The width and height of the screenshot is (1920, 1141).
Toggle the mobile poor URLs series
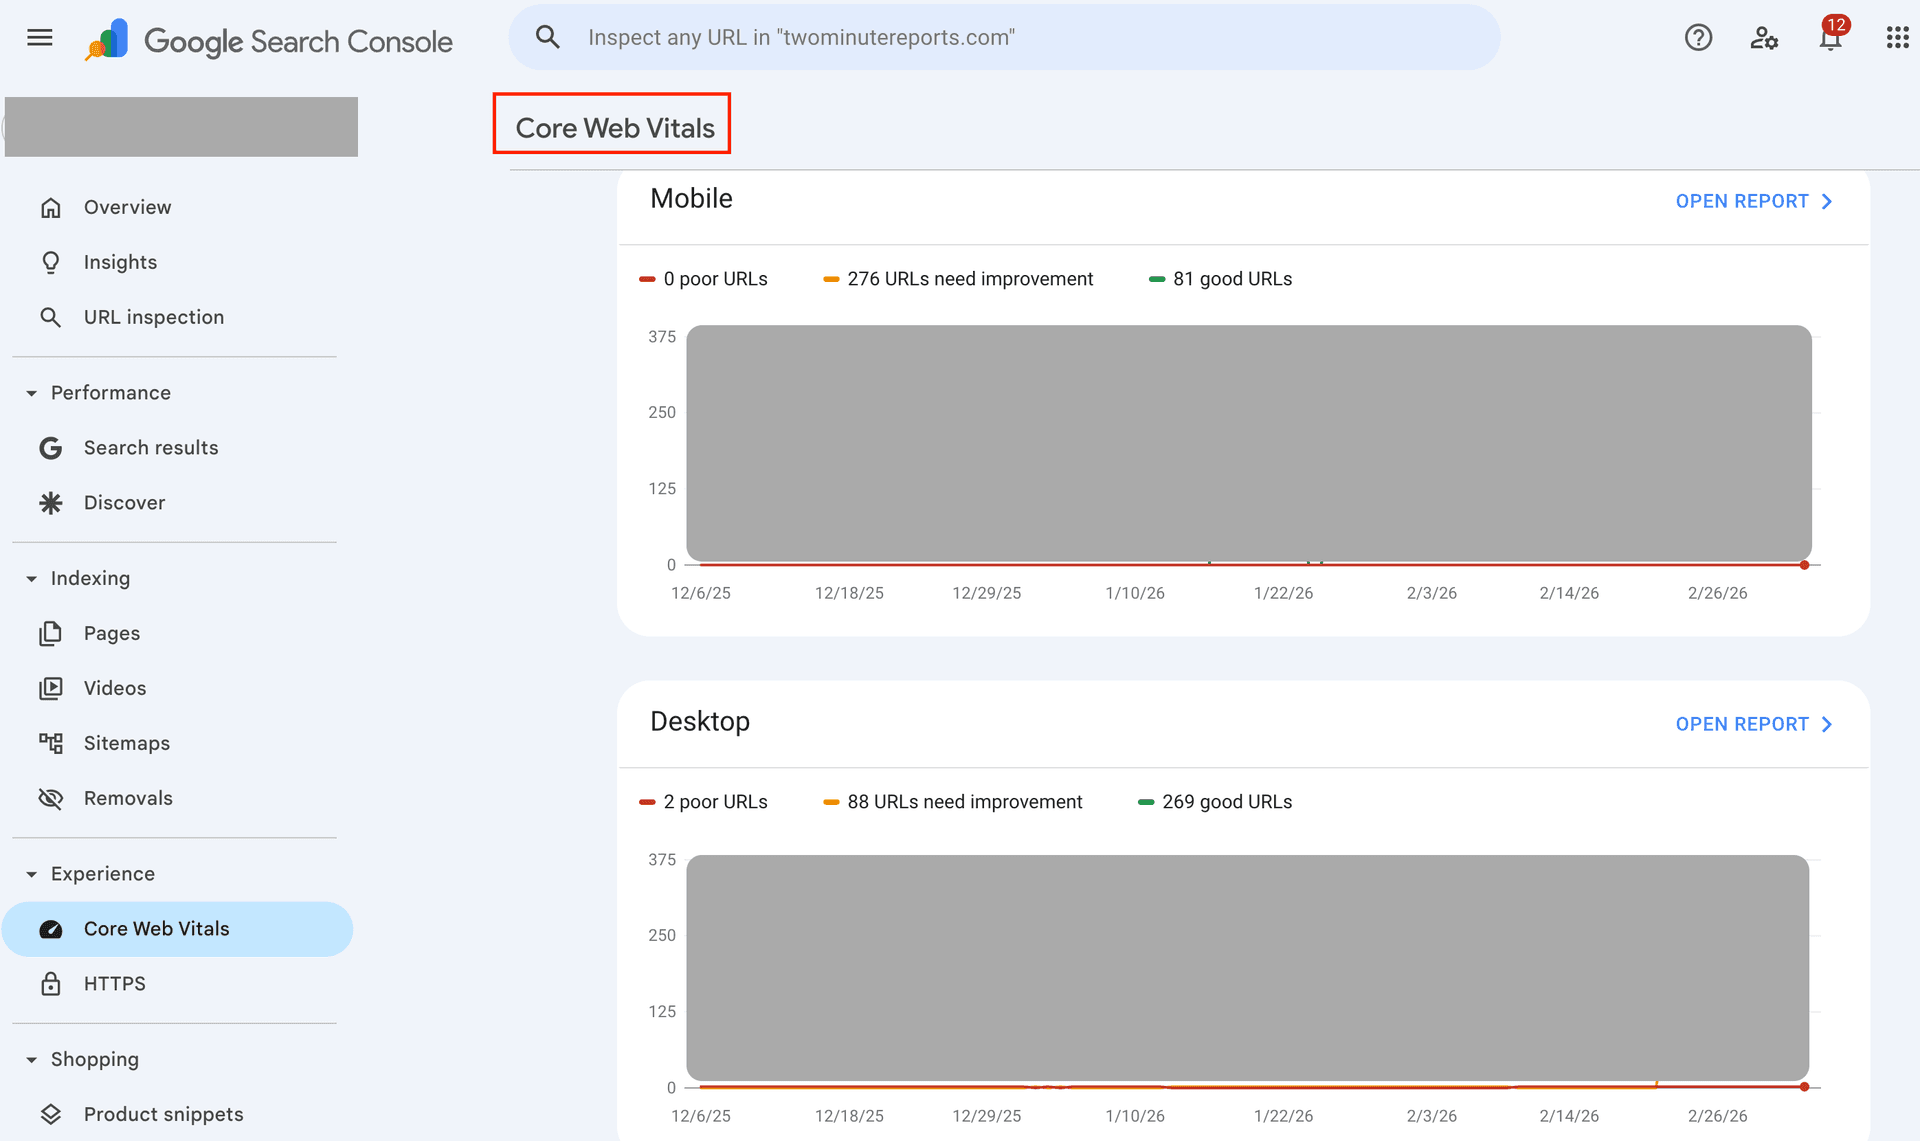(x=704, y=279)
